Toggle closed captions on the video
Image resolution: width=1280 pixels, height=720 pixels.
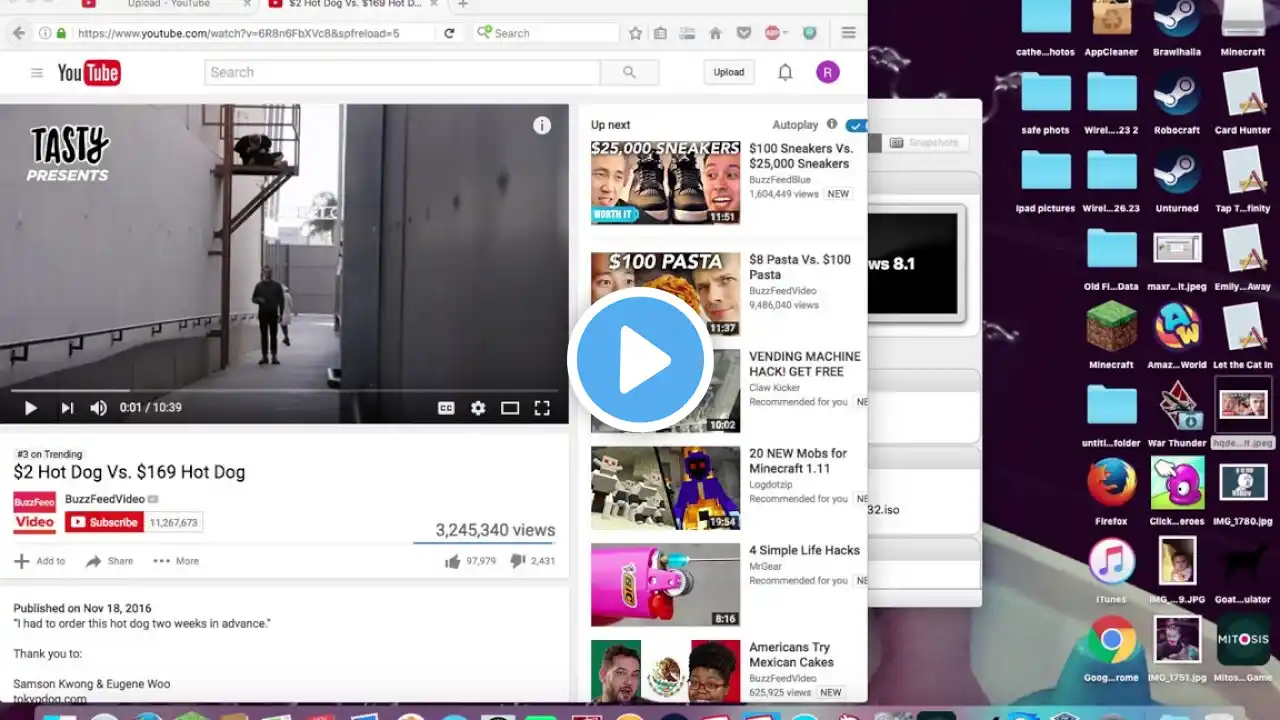[446, 408]
